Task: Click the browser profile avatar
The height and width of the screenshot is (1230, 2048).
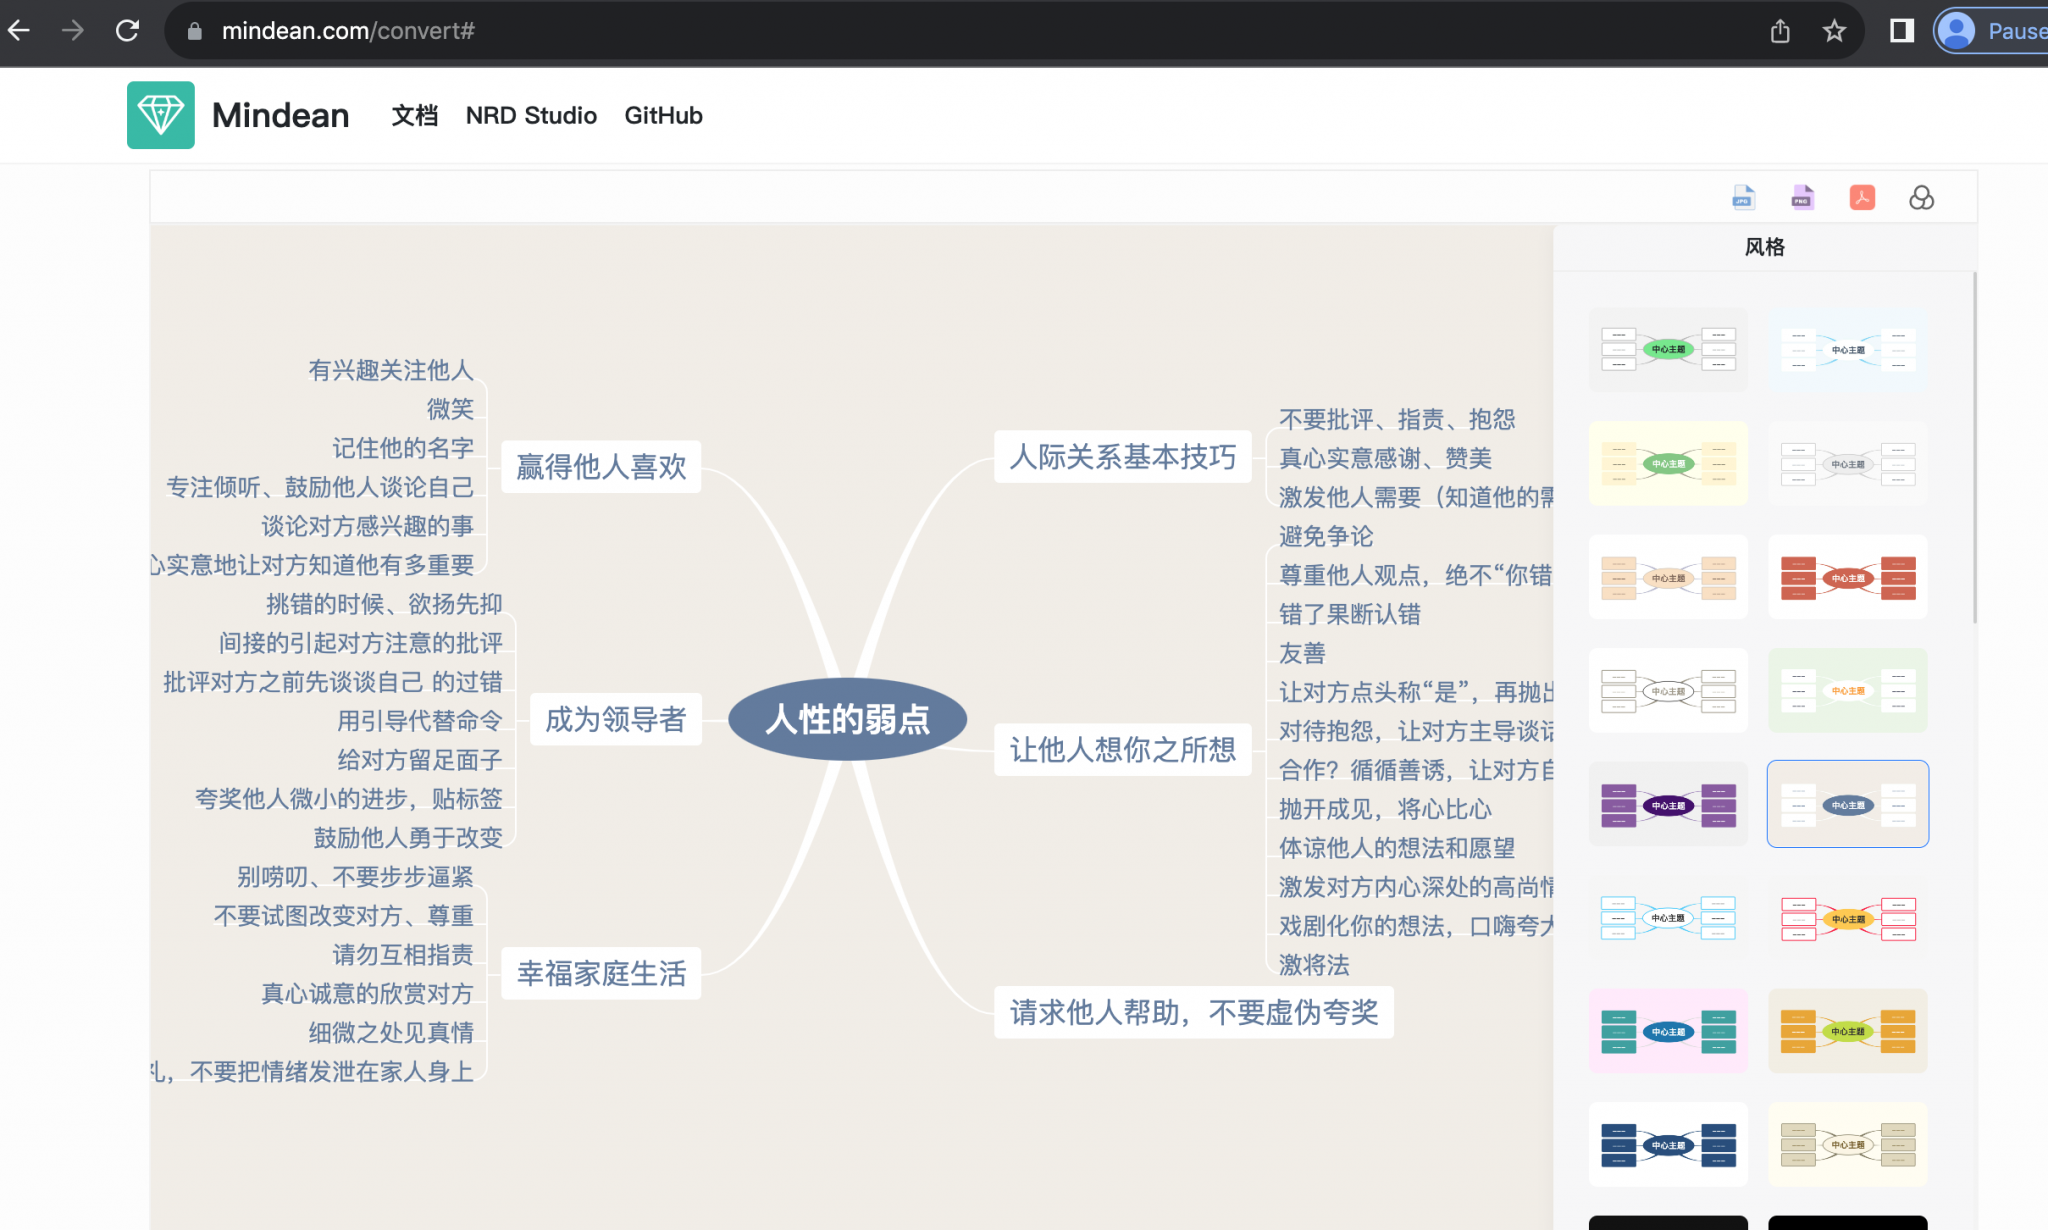Action: pos(1957,30)
